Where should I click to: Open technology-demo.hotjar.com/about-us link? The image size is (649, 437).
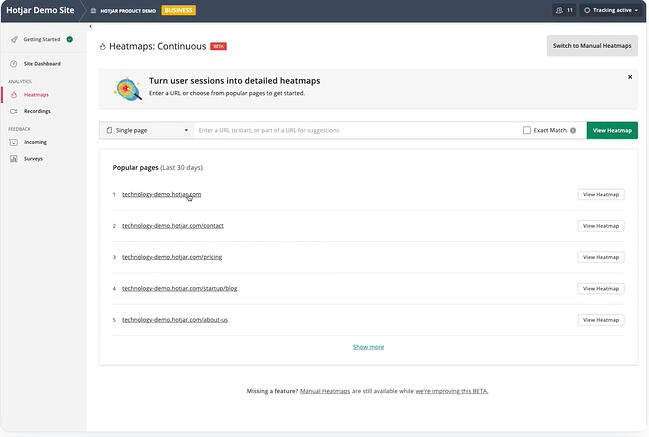coord(175,320)
